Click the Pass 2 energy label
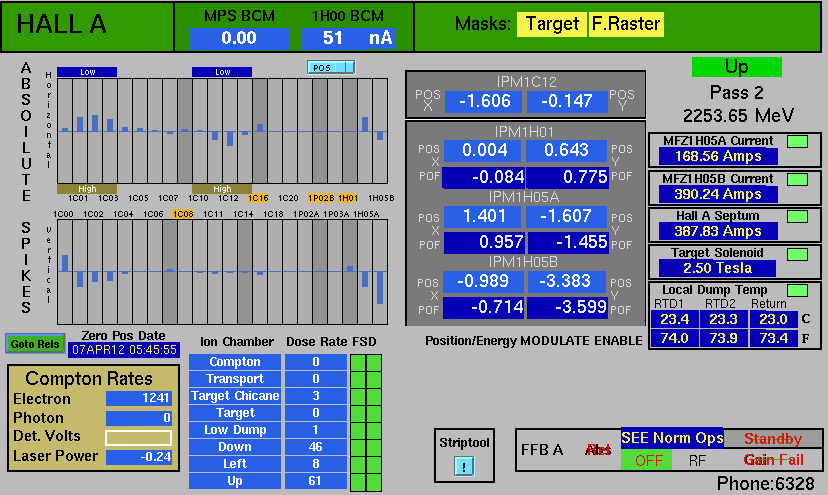828x495 pixels. point(737,93)
